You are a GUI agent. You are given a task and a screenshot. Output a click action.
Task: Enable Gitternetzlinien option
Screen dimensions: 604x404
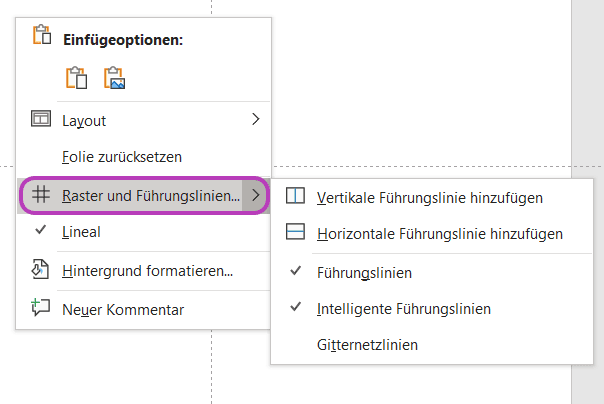click(x=432, y=345)
